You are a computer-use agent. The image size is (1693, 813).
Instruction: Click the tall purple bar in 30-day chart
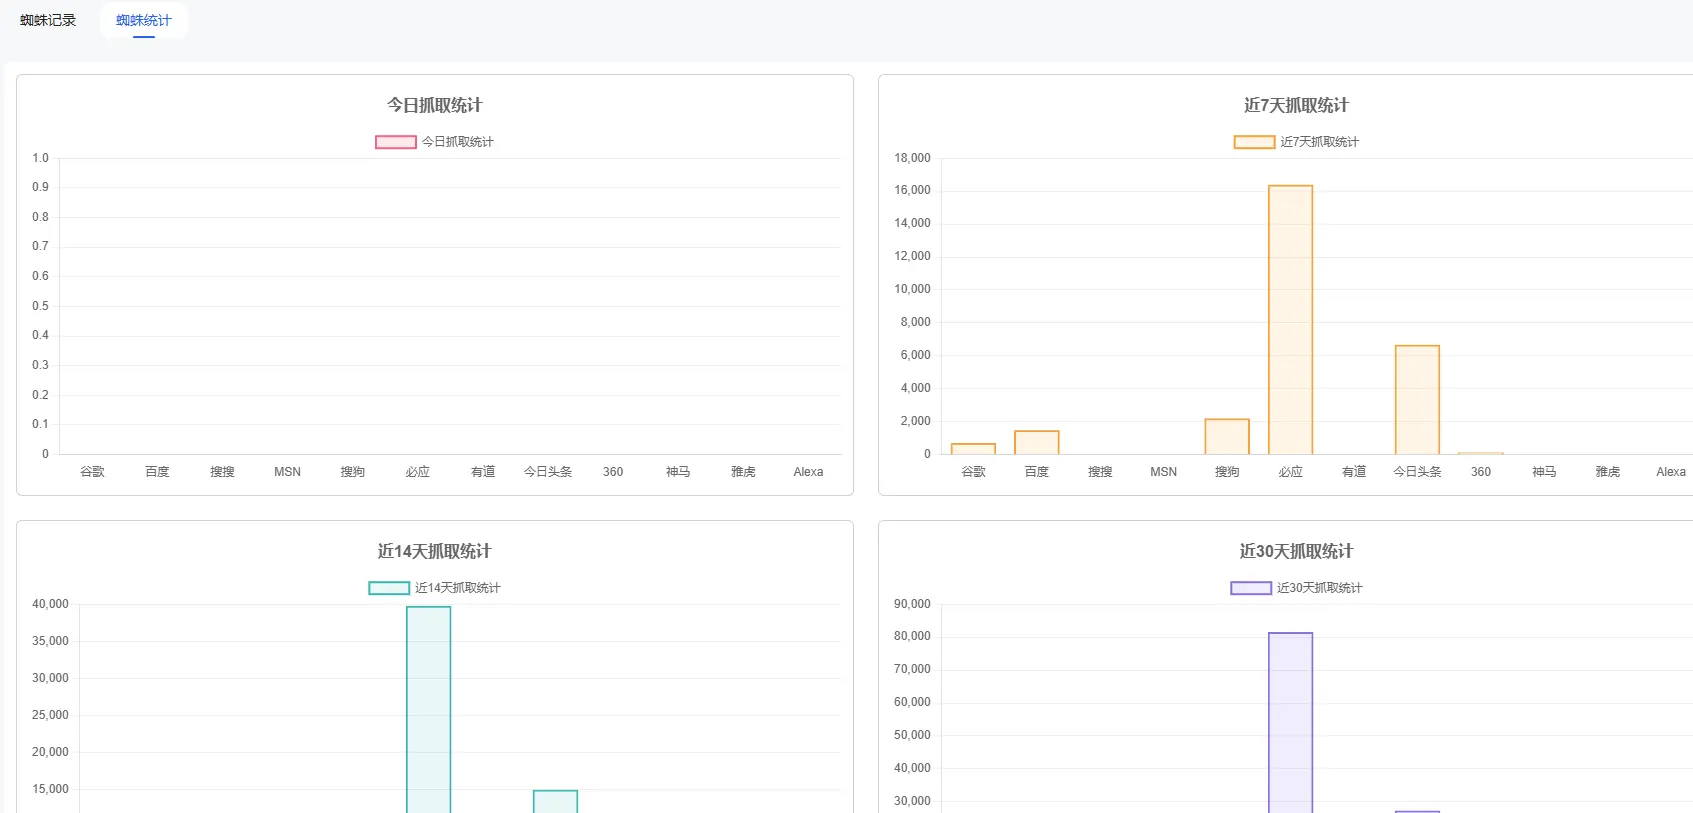[1291, 722]
